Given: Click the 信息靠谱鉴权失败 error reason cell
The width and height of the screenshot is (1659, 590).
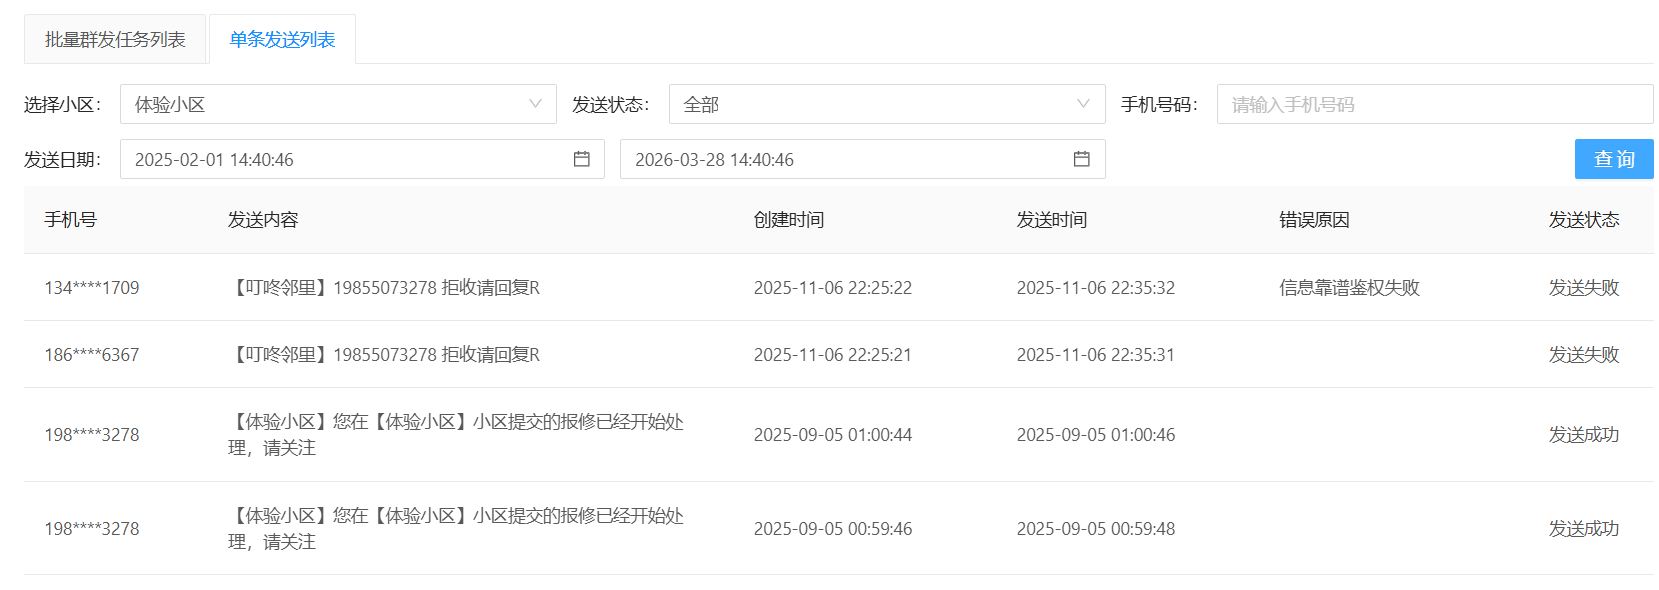Looking at the screenshot, I should click(x=1349, y=288).
